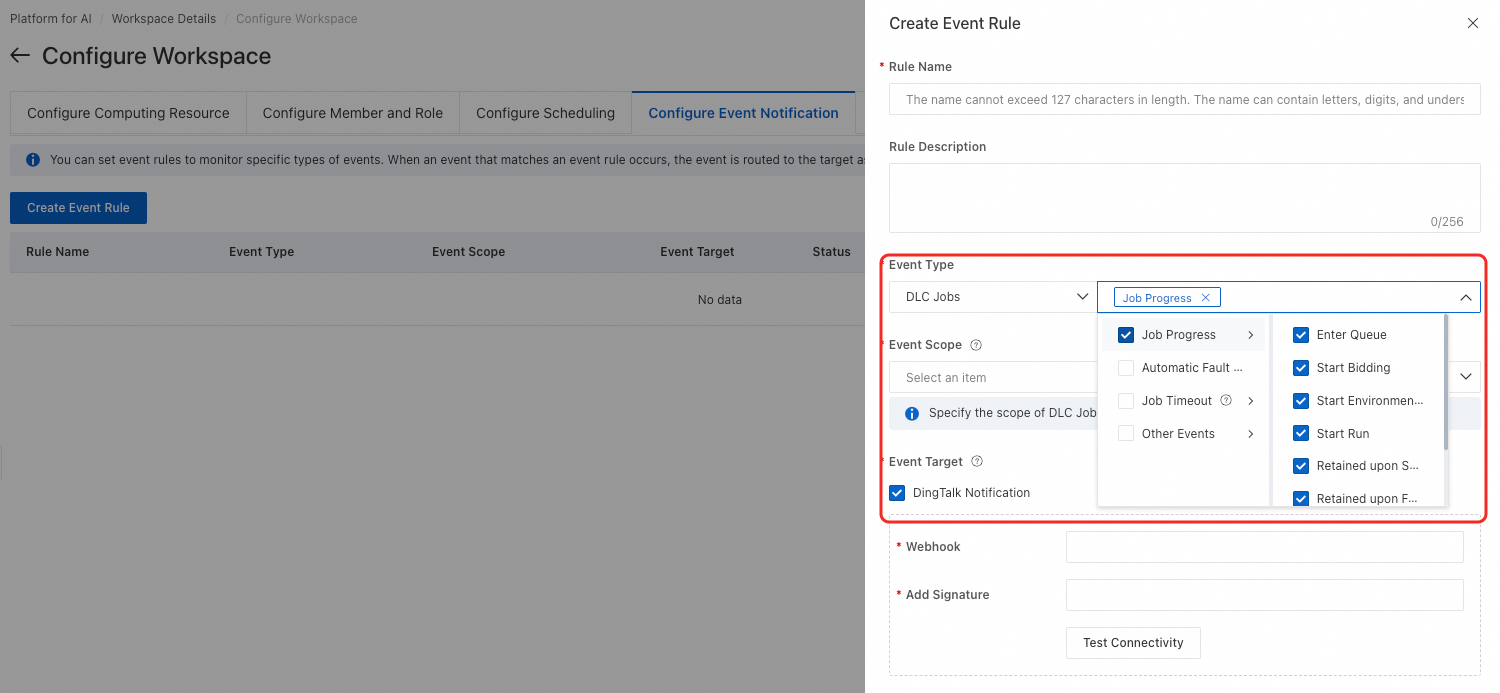Open the Event Scope dropdown arrow
Screen dimensions: 1500x693
click(x=1466, y=377)
